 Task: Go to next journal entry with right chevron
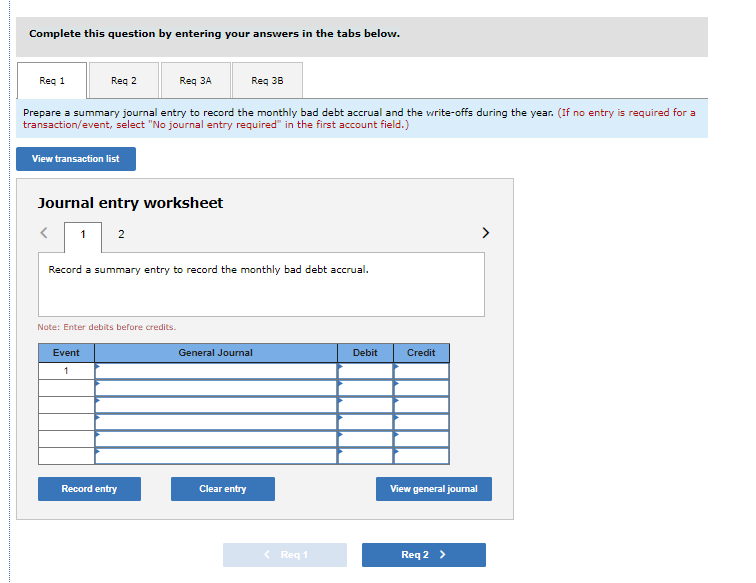[x=486, y=233]
